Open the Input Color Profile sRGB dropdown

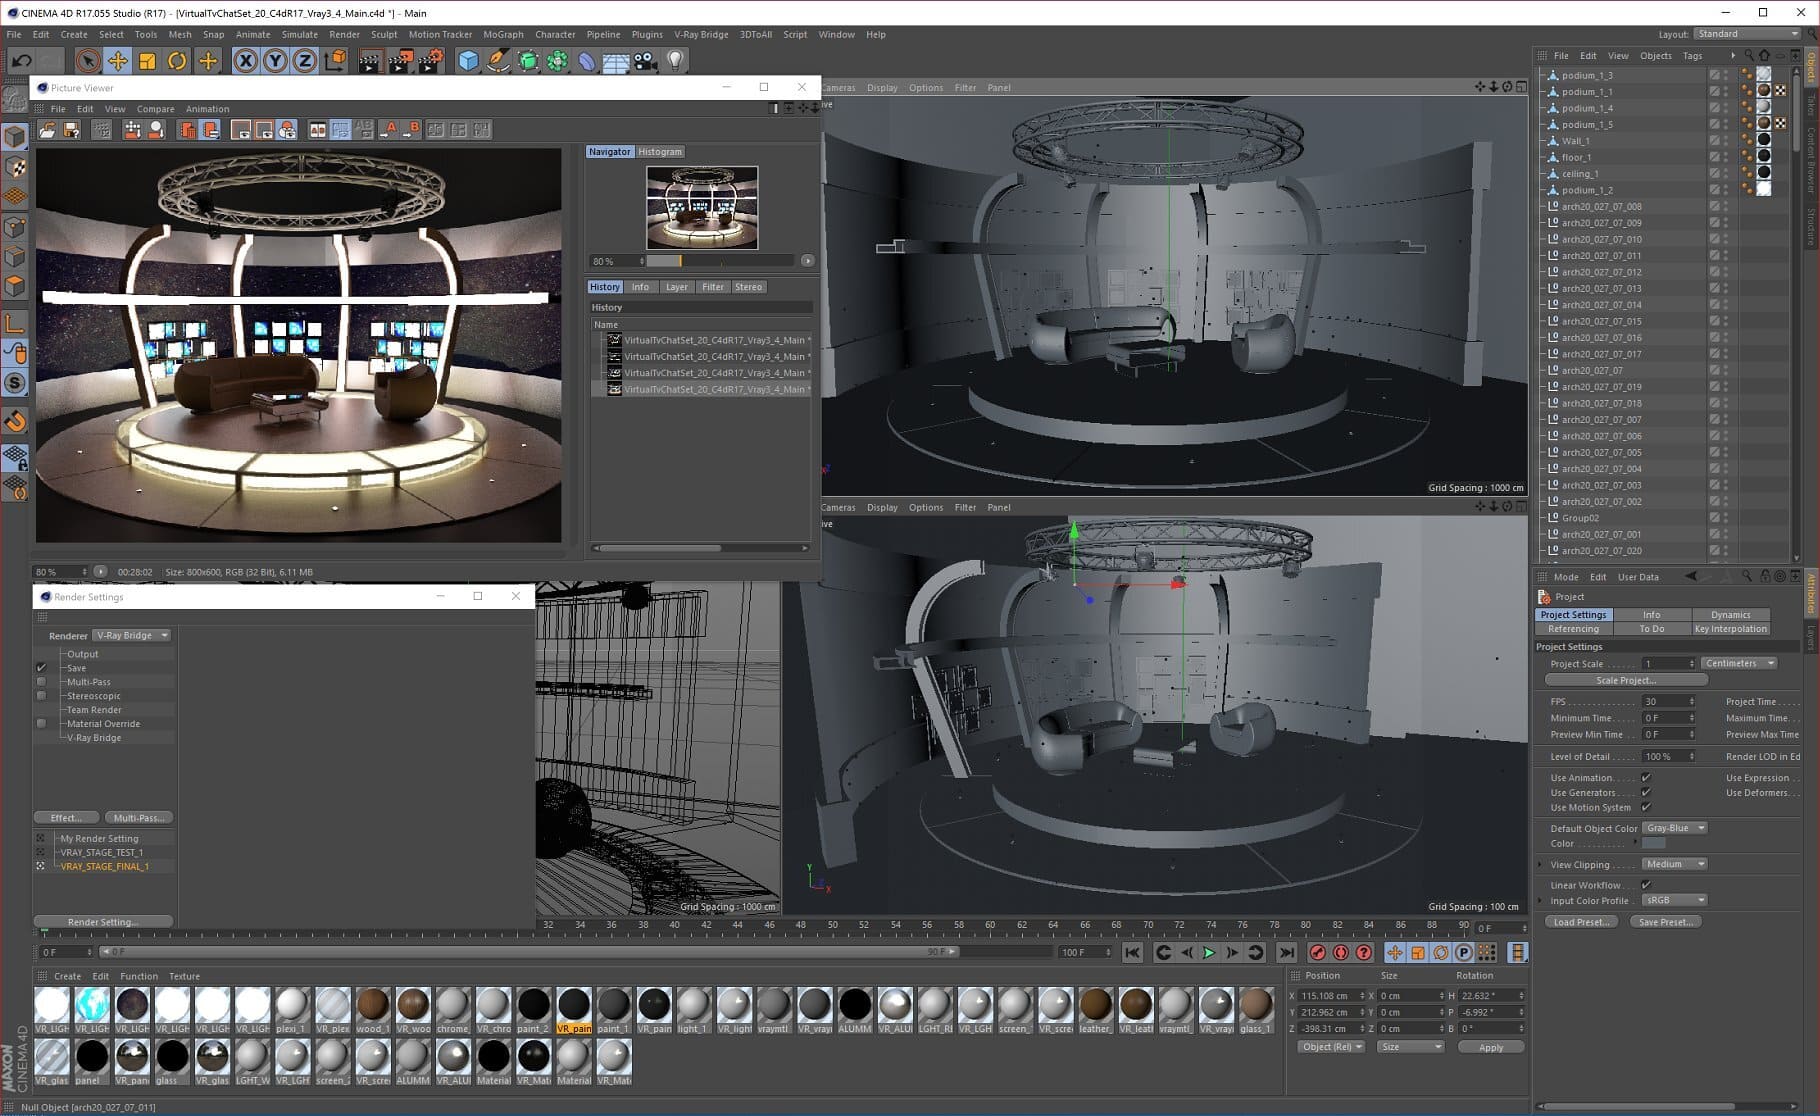(x=1675, y=901)
